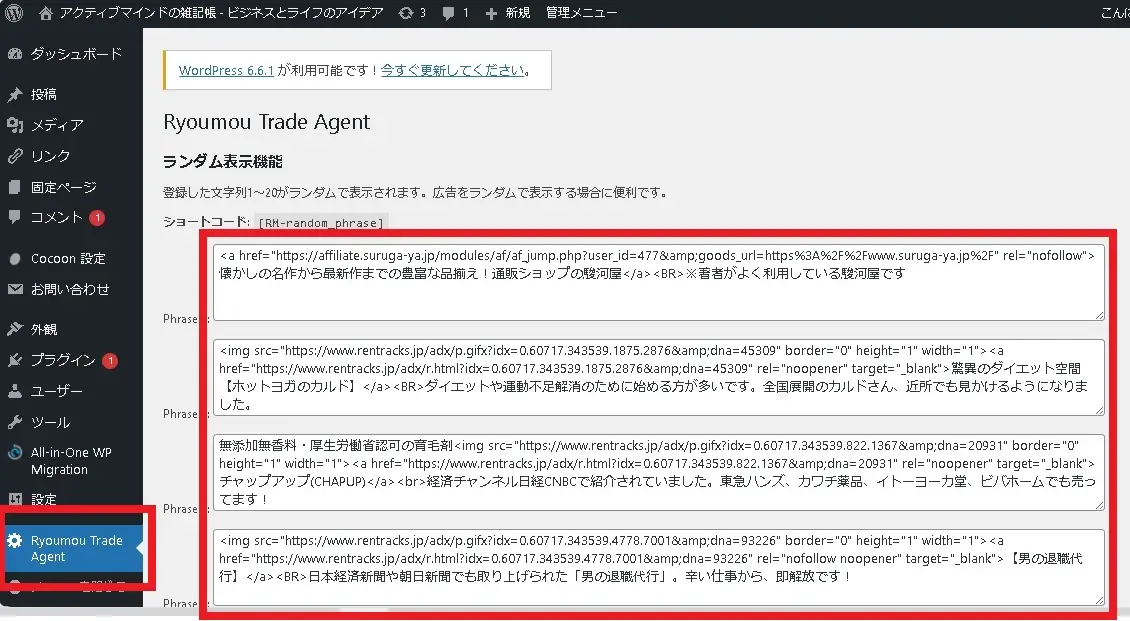This screenshot has height=621, width=1130.
Task: Grab resize handle of suruga-ya textarea
Action: (x=1099, y=316)
